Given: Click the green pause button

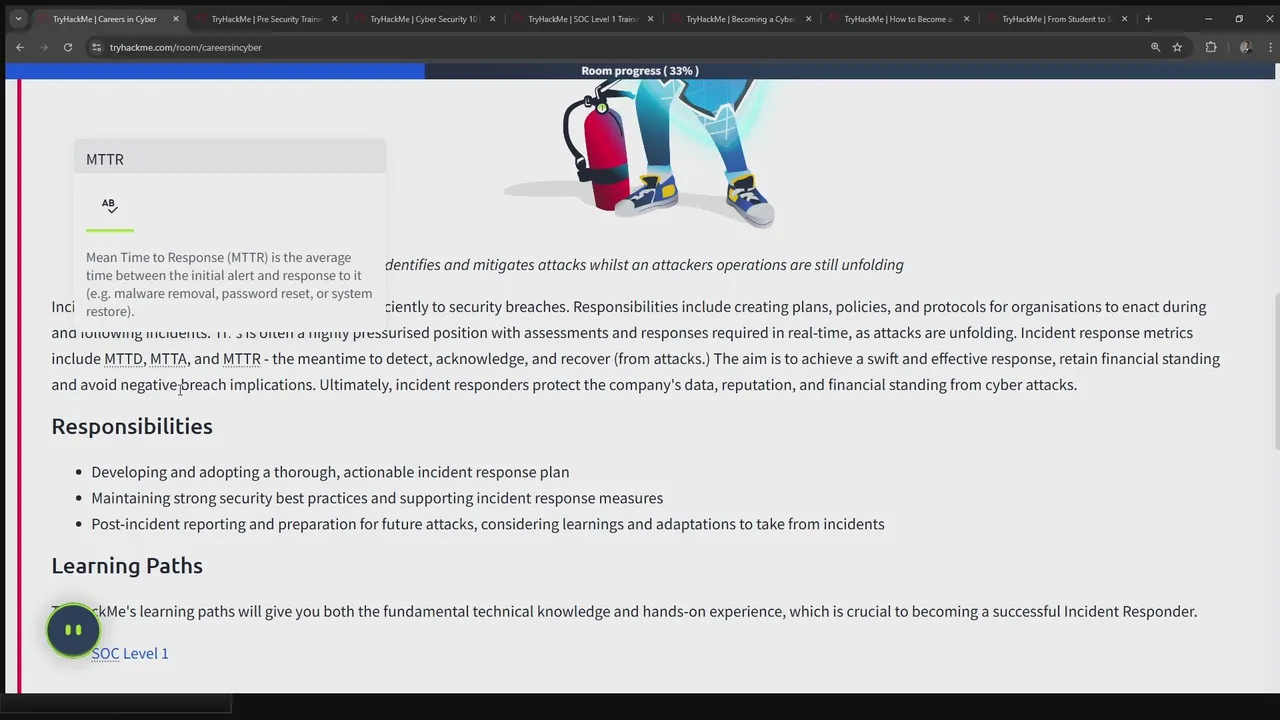Looking at the screenshot, I should 73,630.
